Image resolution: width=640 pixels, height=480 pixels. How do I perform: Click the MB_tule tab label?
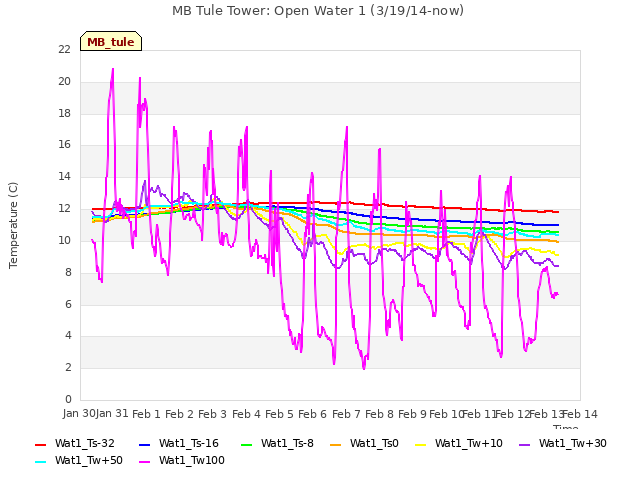tap(111, 42)
